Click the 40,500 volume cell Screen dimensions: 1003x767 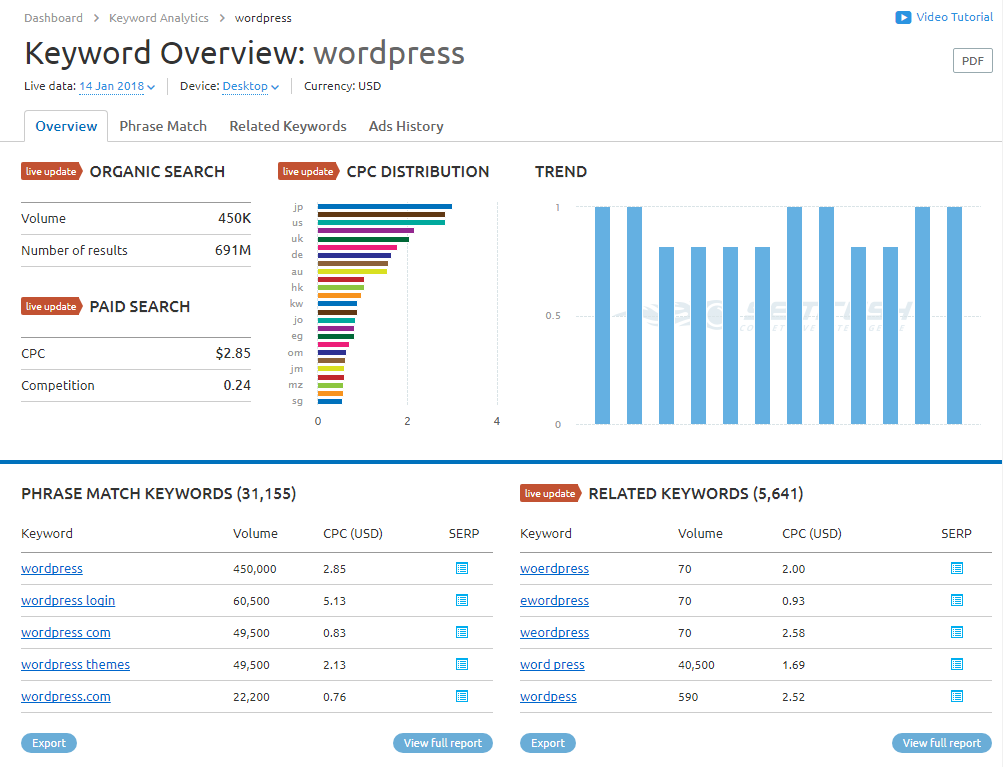point(696,665)
